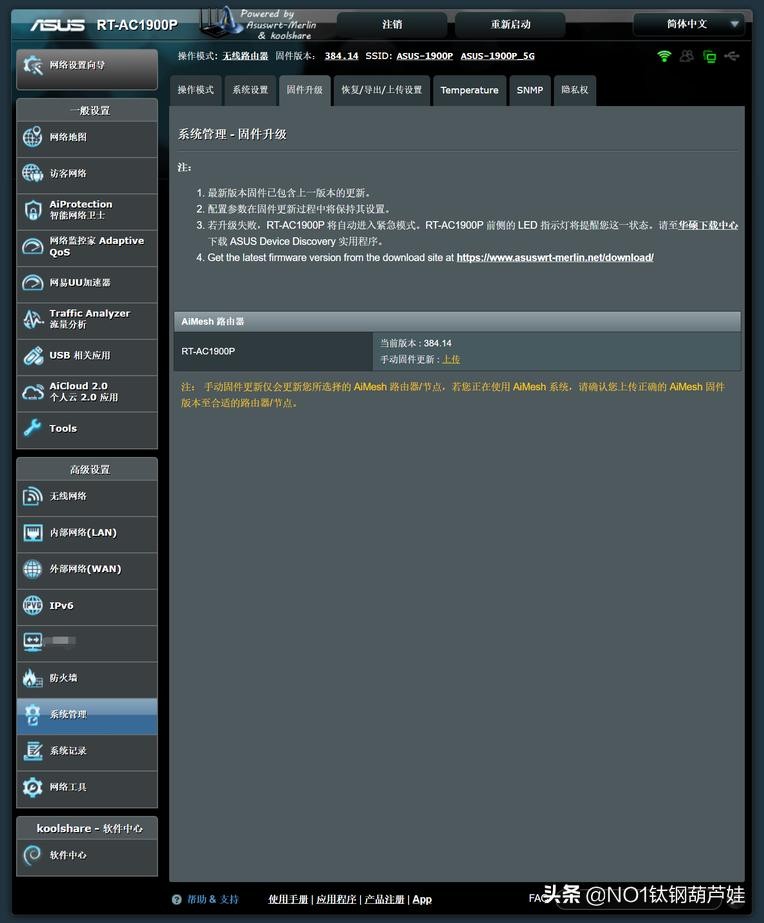Viewport: 764px width, 923px height.
Task: Switch to 隐私权 tab
Action: pyautogui.click(x=574, y=90)
